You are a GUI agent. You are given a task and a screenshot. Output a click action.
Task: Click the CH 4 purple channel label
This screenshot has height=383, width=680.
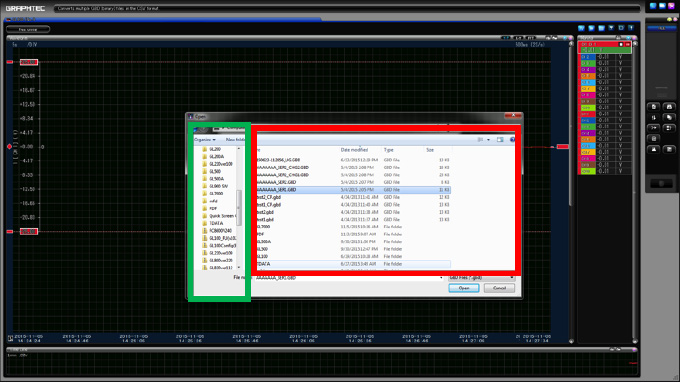click(587, 69)
